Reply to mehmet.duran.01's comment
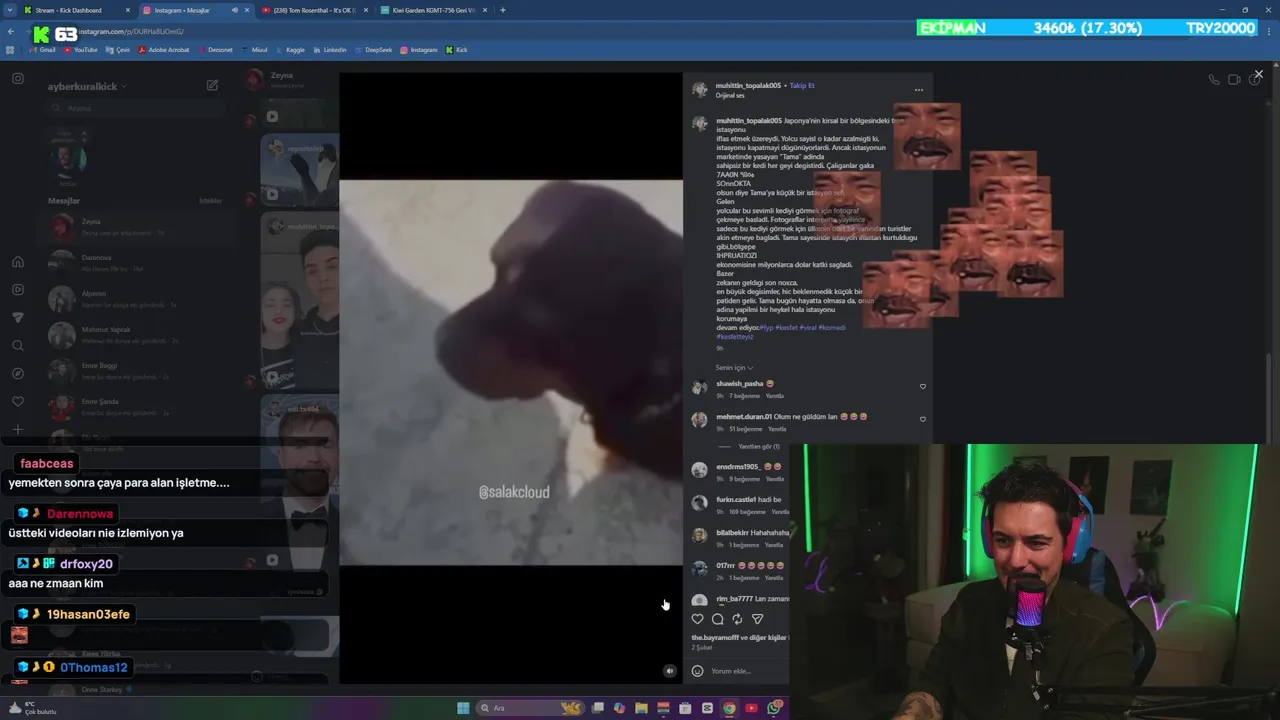1280x720 pixels. (x=777, y=429)
